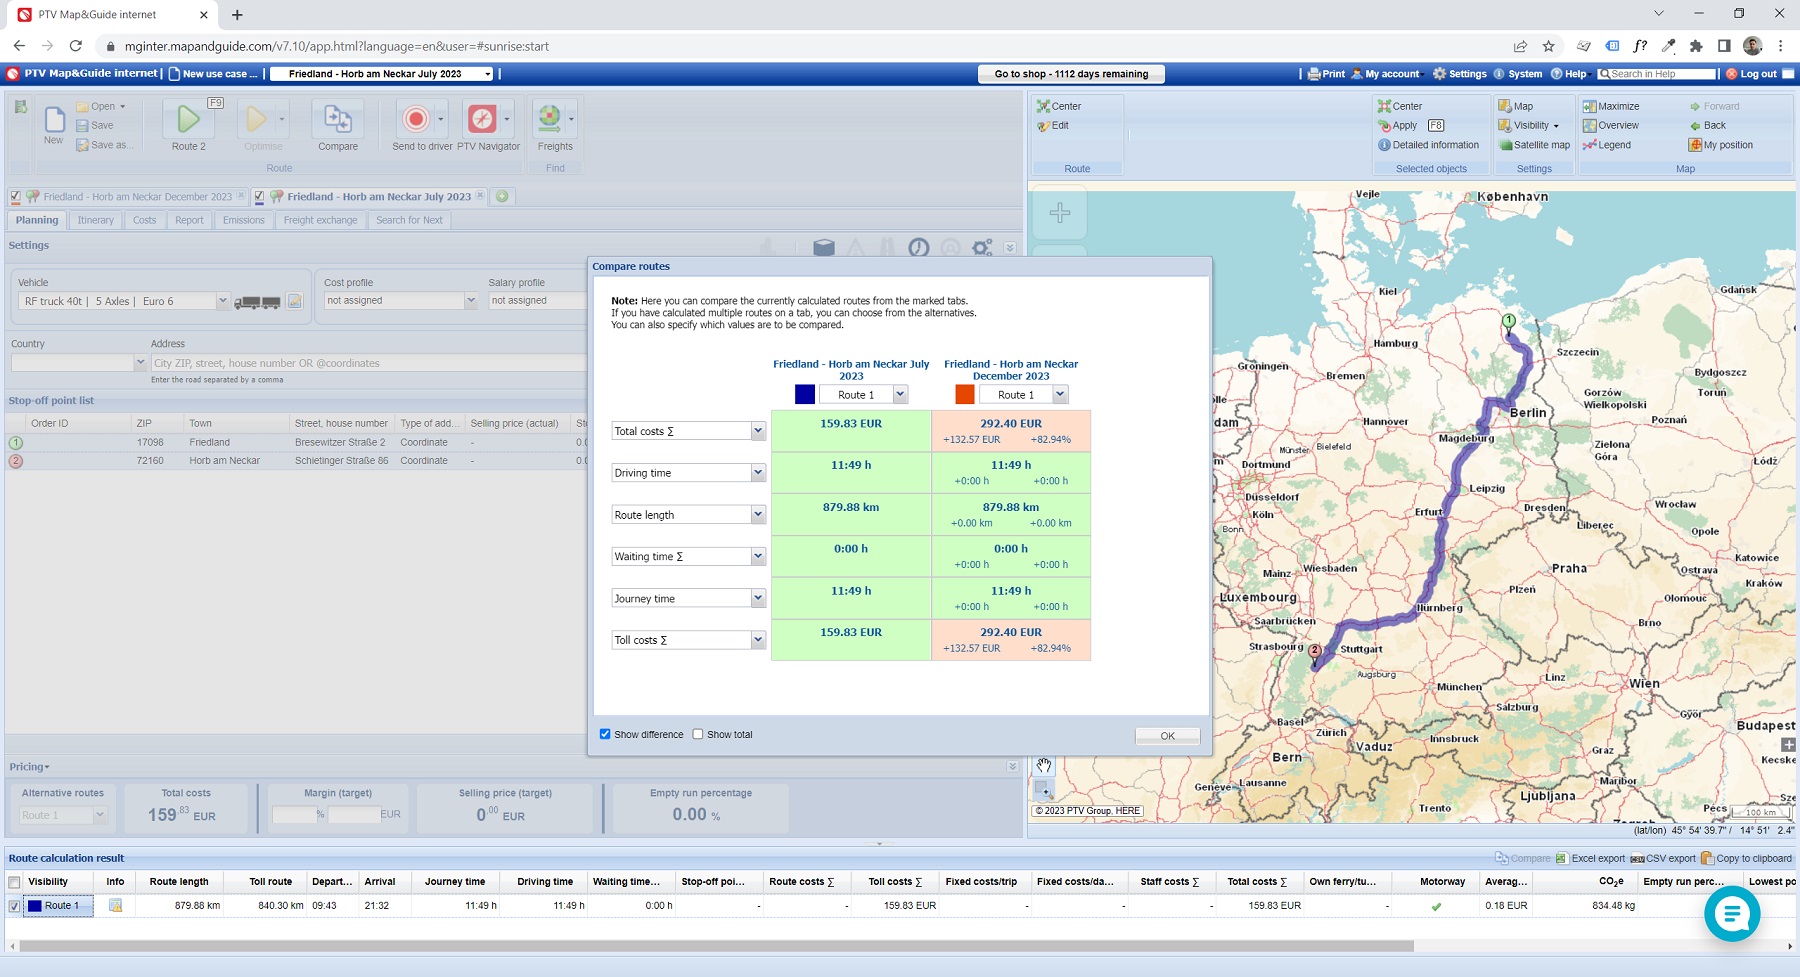Bookmark this page with star icon
Image resolution: width=1800 pixels, height=977 pixels.
(1549, 46)
